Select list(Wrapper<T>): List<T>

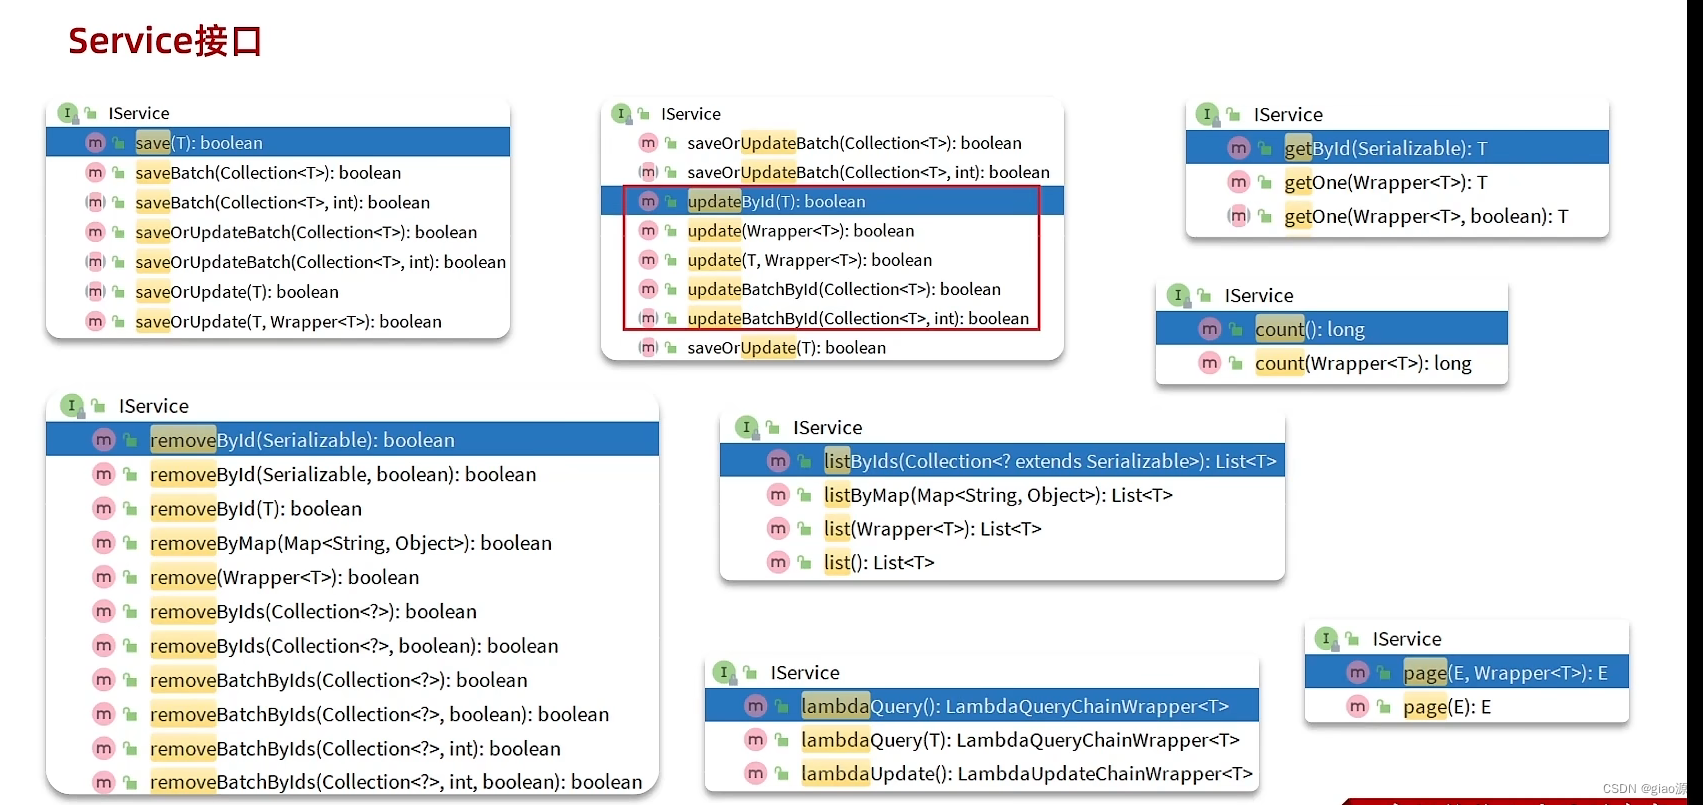(933, 528)
